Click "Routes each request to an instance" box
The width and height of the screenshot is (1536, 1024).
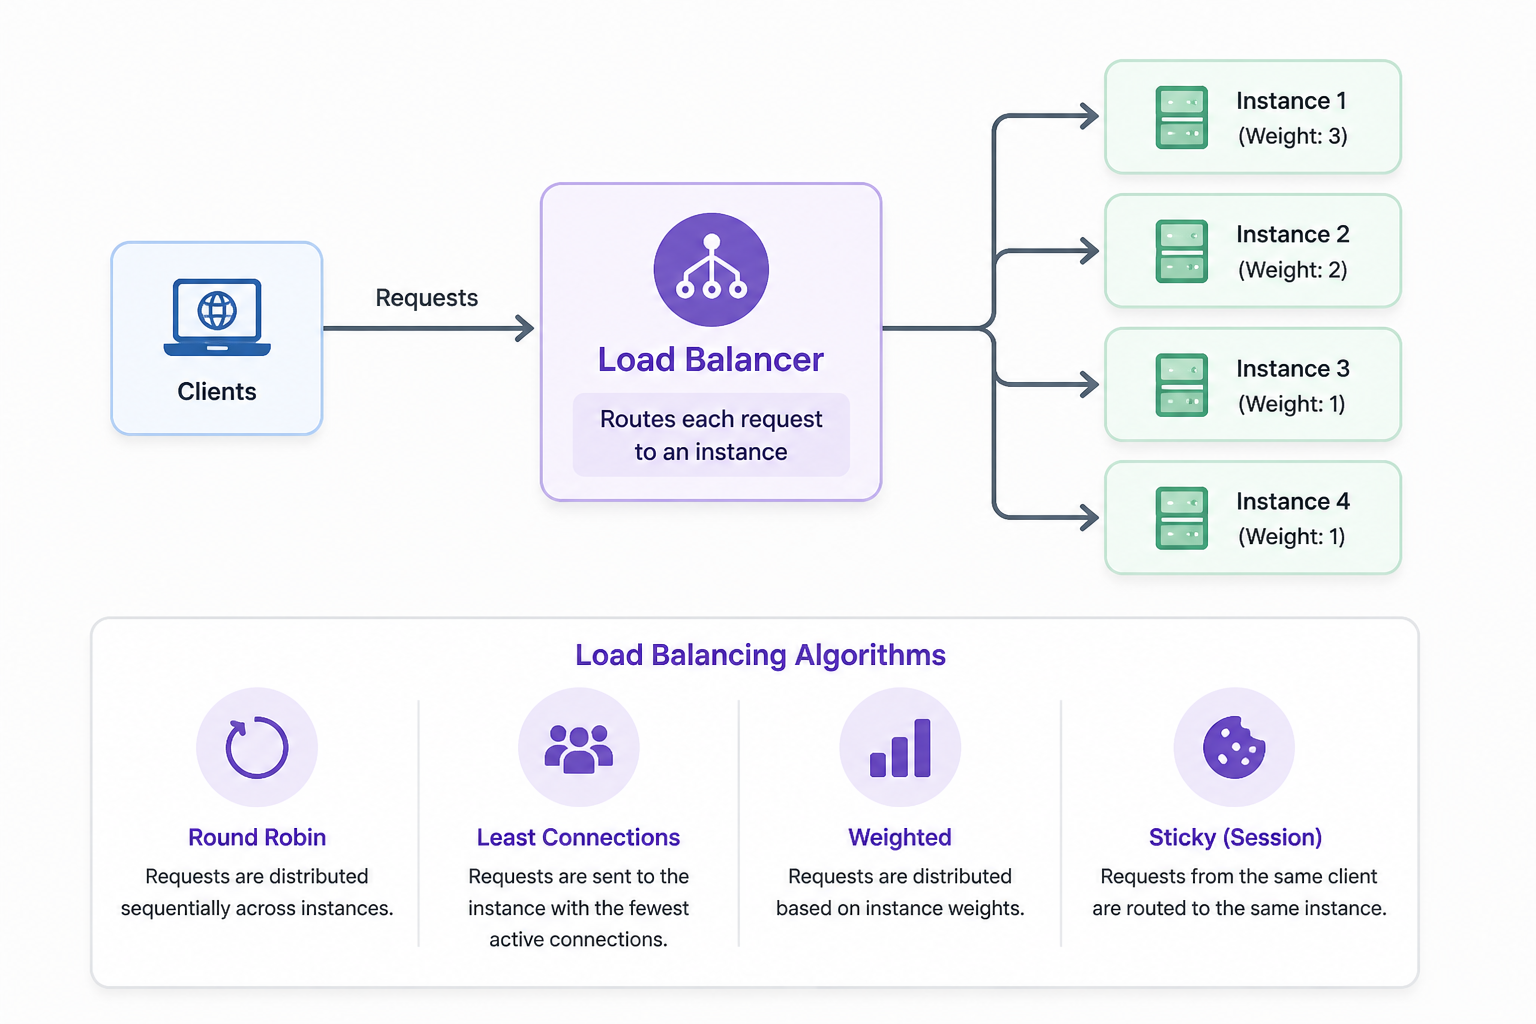pyautogui.click(x=711, y=435)
